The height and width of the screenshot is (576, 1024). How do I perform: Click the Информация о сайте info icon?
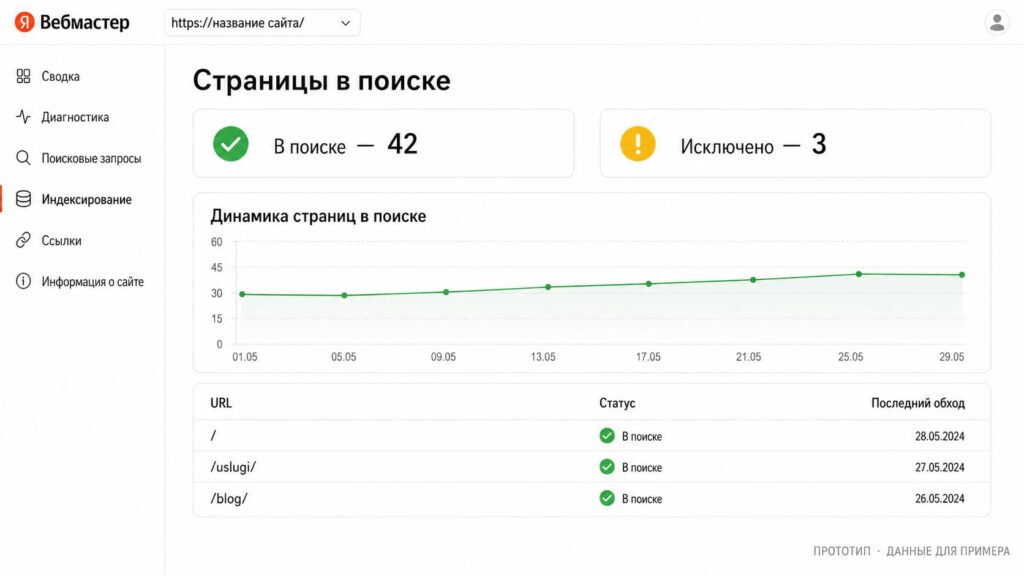(x=24, y=281)
